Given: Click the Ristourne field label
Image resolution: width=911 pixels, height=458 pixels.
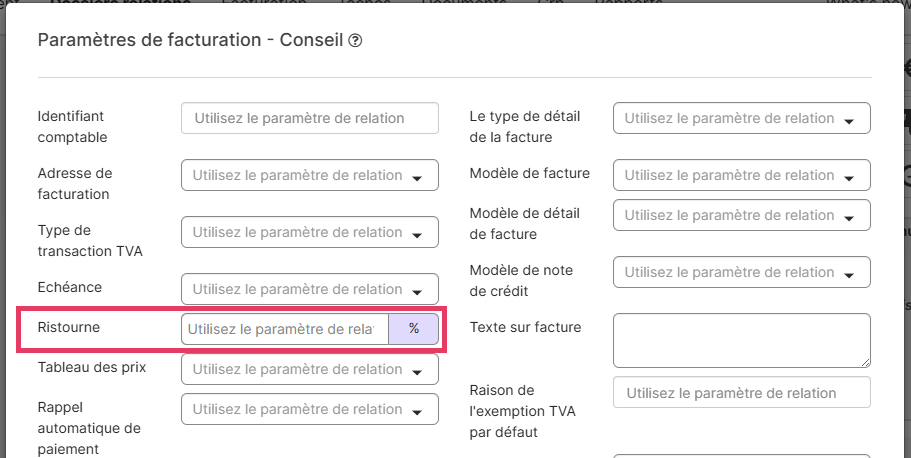Looking at the screenshot, I should coord(69,327).
